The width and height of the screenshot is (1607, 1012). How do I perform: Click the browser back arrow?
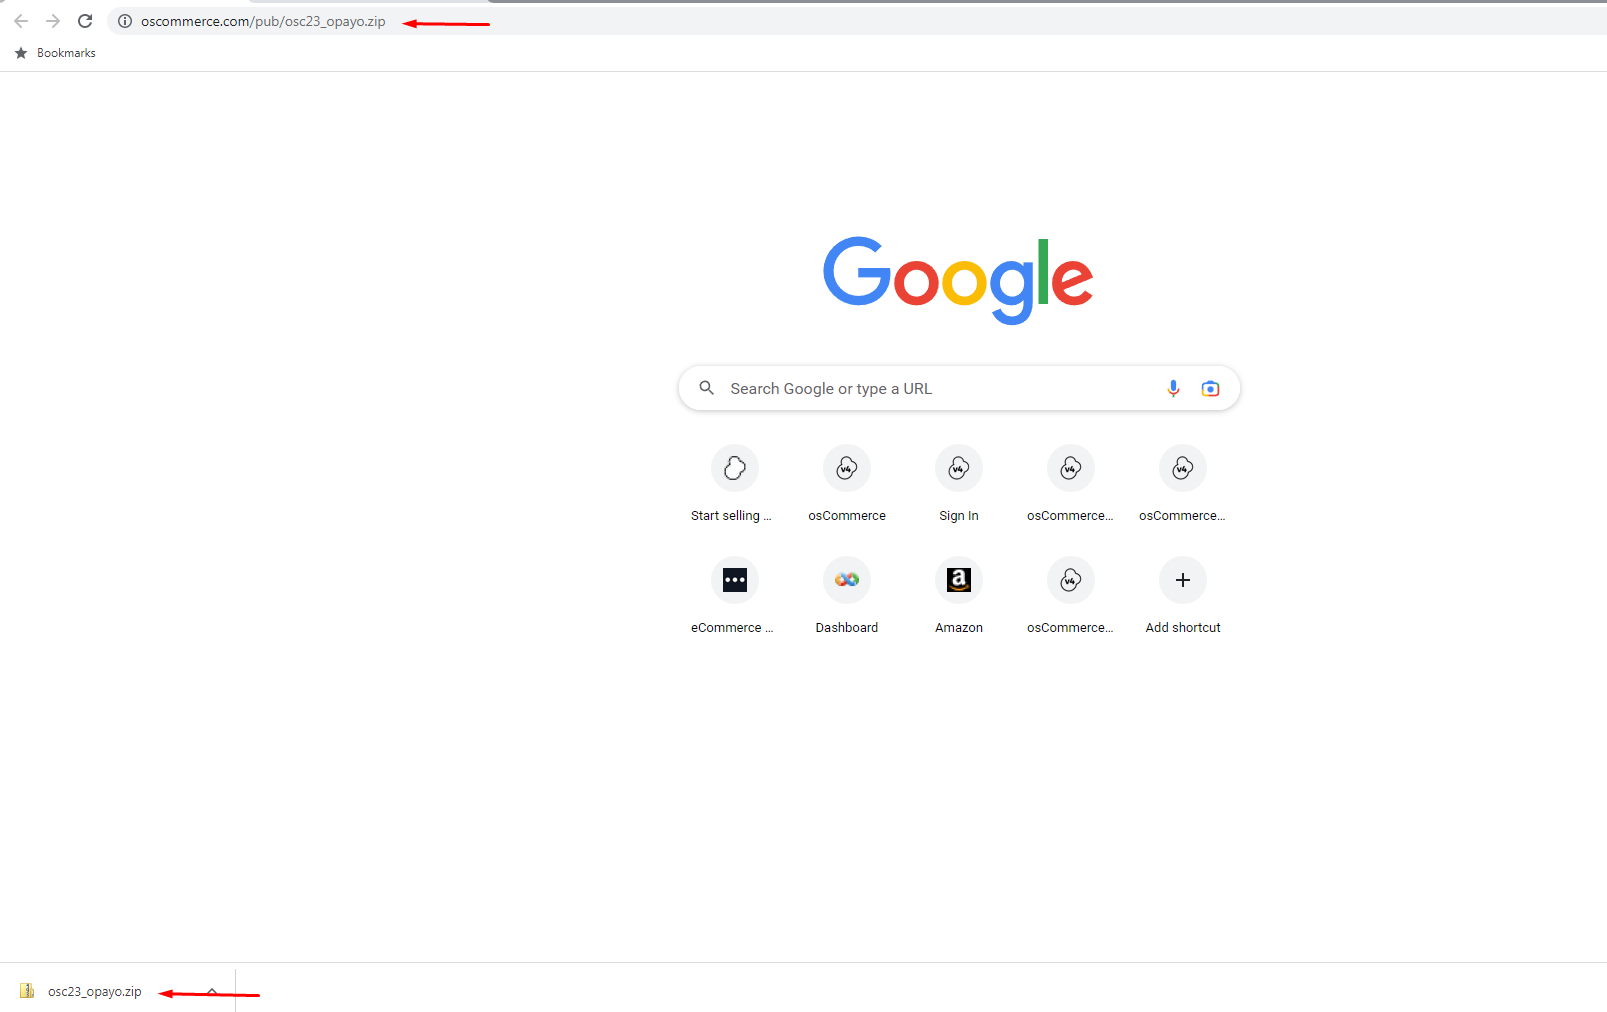click(21, 21)
